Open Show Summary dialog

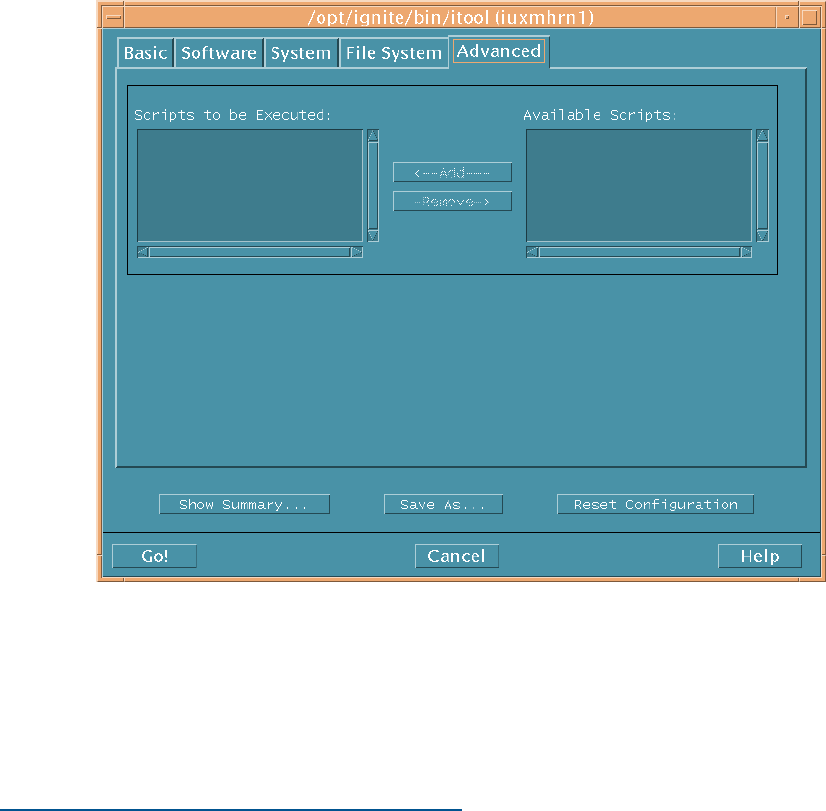coord(244,504)
